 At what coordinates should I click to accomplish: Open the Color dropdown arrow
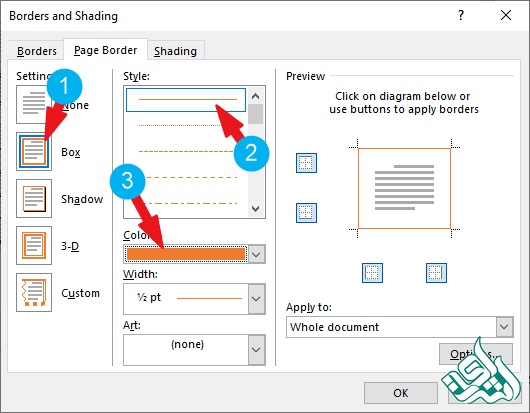point(256,254)
